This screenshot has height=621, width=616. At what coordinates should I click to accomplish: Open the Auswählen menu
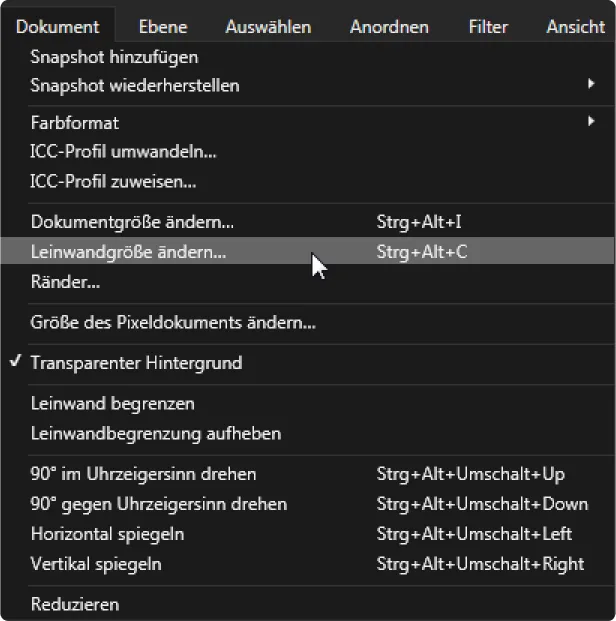pos(267,27)
